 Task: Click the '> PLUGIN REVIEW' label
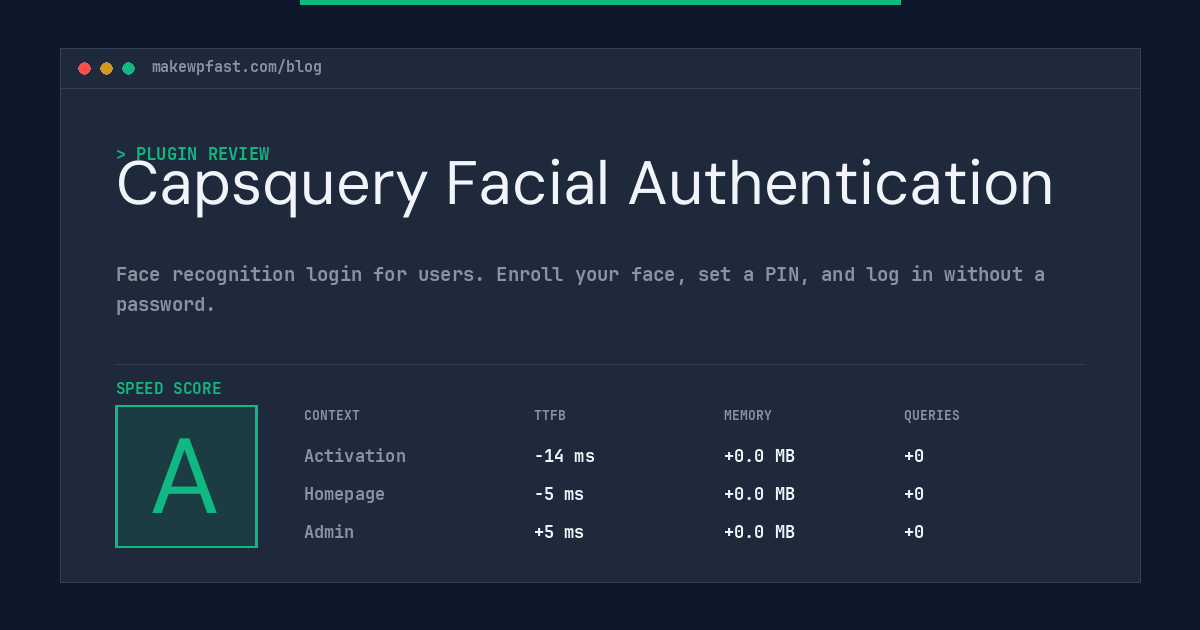tap(193, 154)
